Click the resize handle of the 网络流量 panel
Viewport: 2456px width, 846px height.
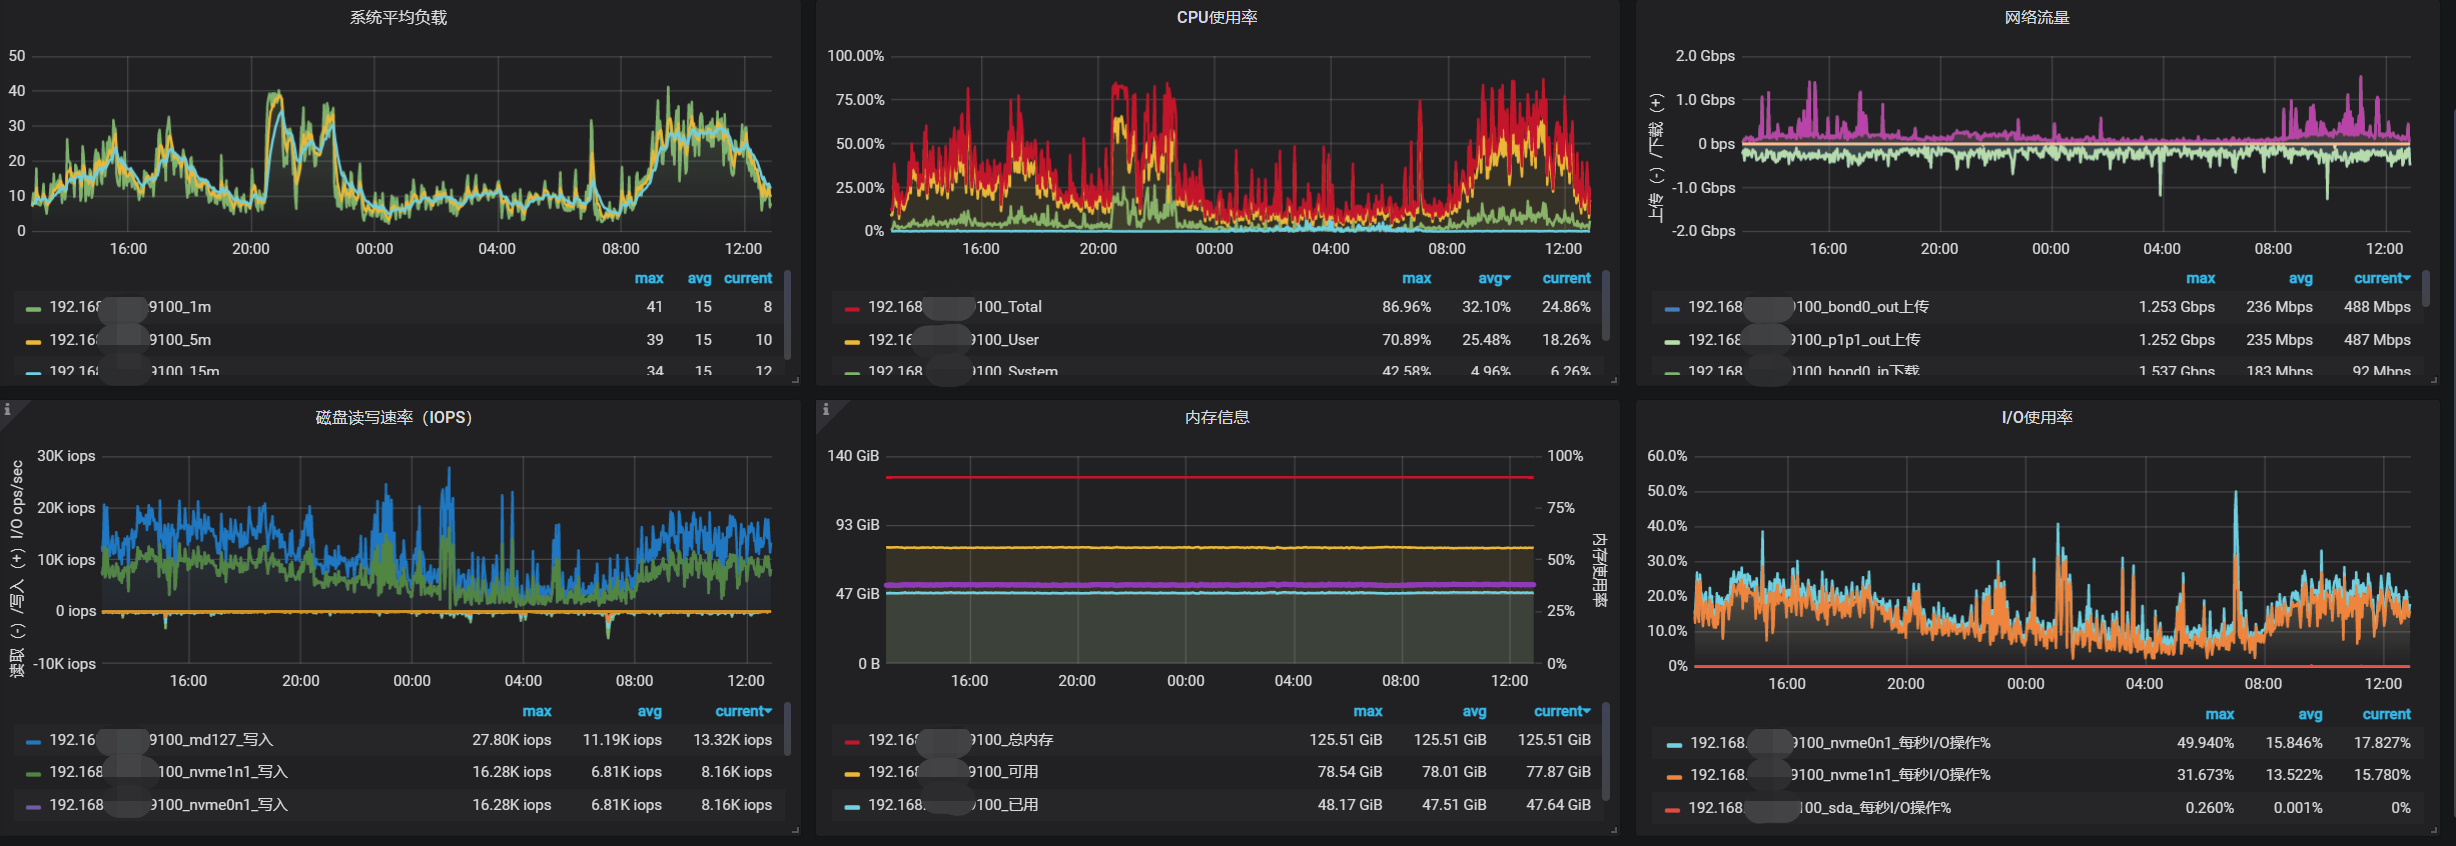tap(2433, 380)
